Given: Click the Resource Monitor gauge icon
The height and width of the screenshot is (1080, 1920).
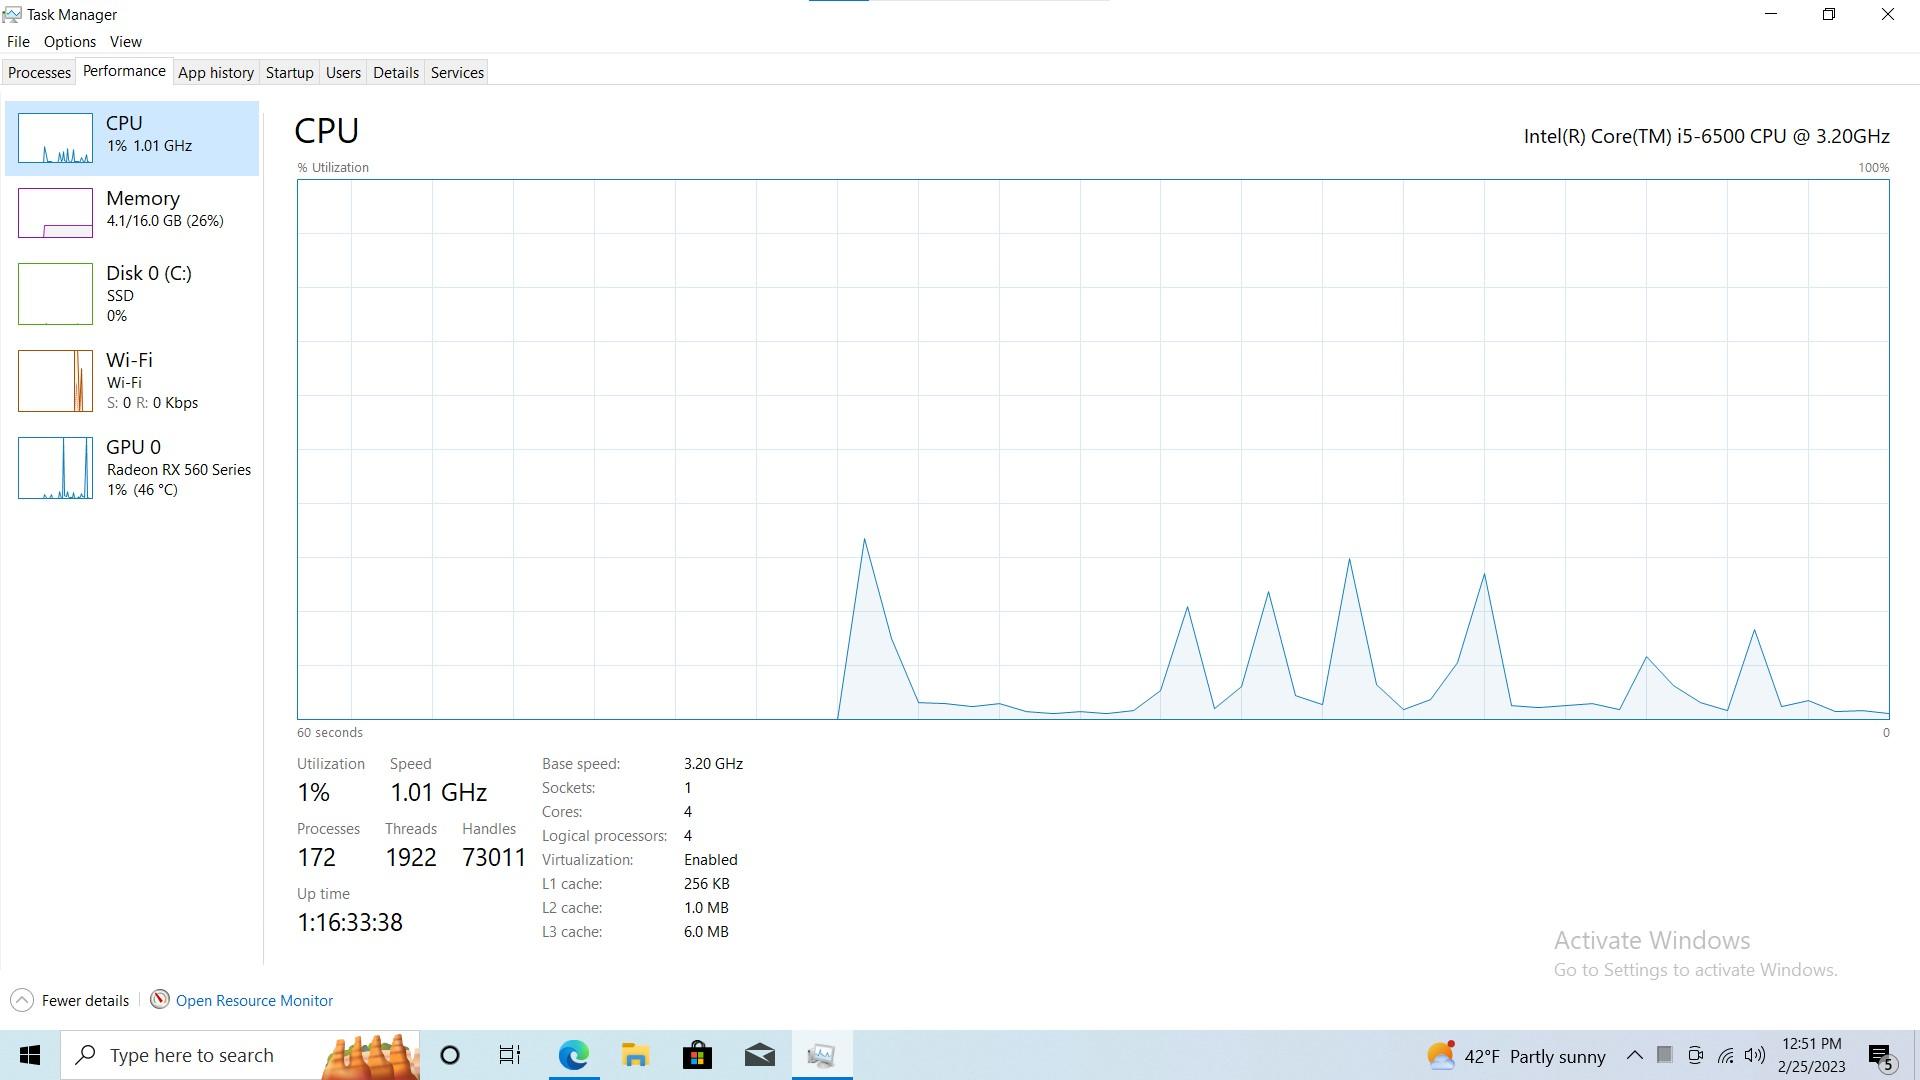Looking at the screenshot, I should [160, 1000].
